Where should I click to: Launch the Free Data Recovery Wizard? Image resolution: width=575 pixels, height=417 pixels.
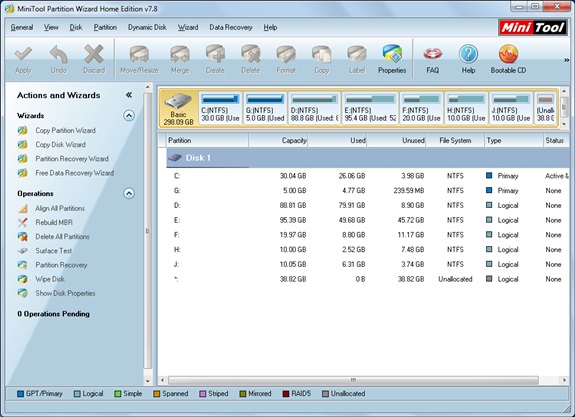[74, 173]
